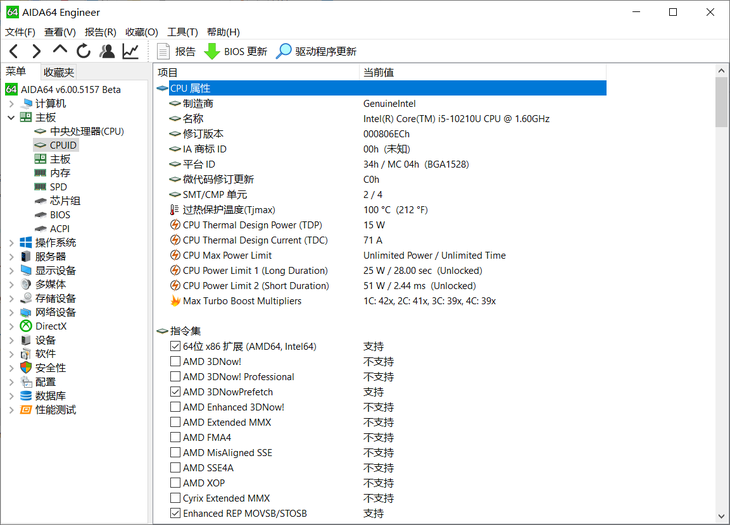Click the 报告 toolbar button label
The image size is (730, 525).
pyautogui.click(x=185, y=52)
